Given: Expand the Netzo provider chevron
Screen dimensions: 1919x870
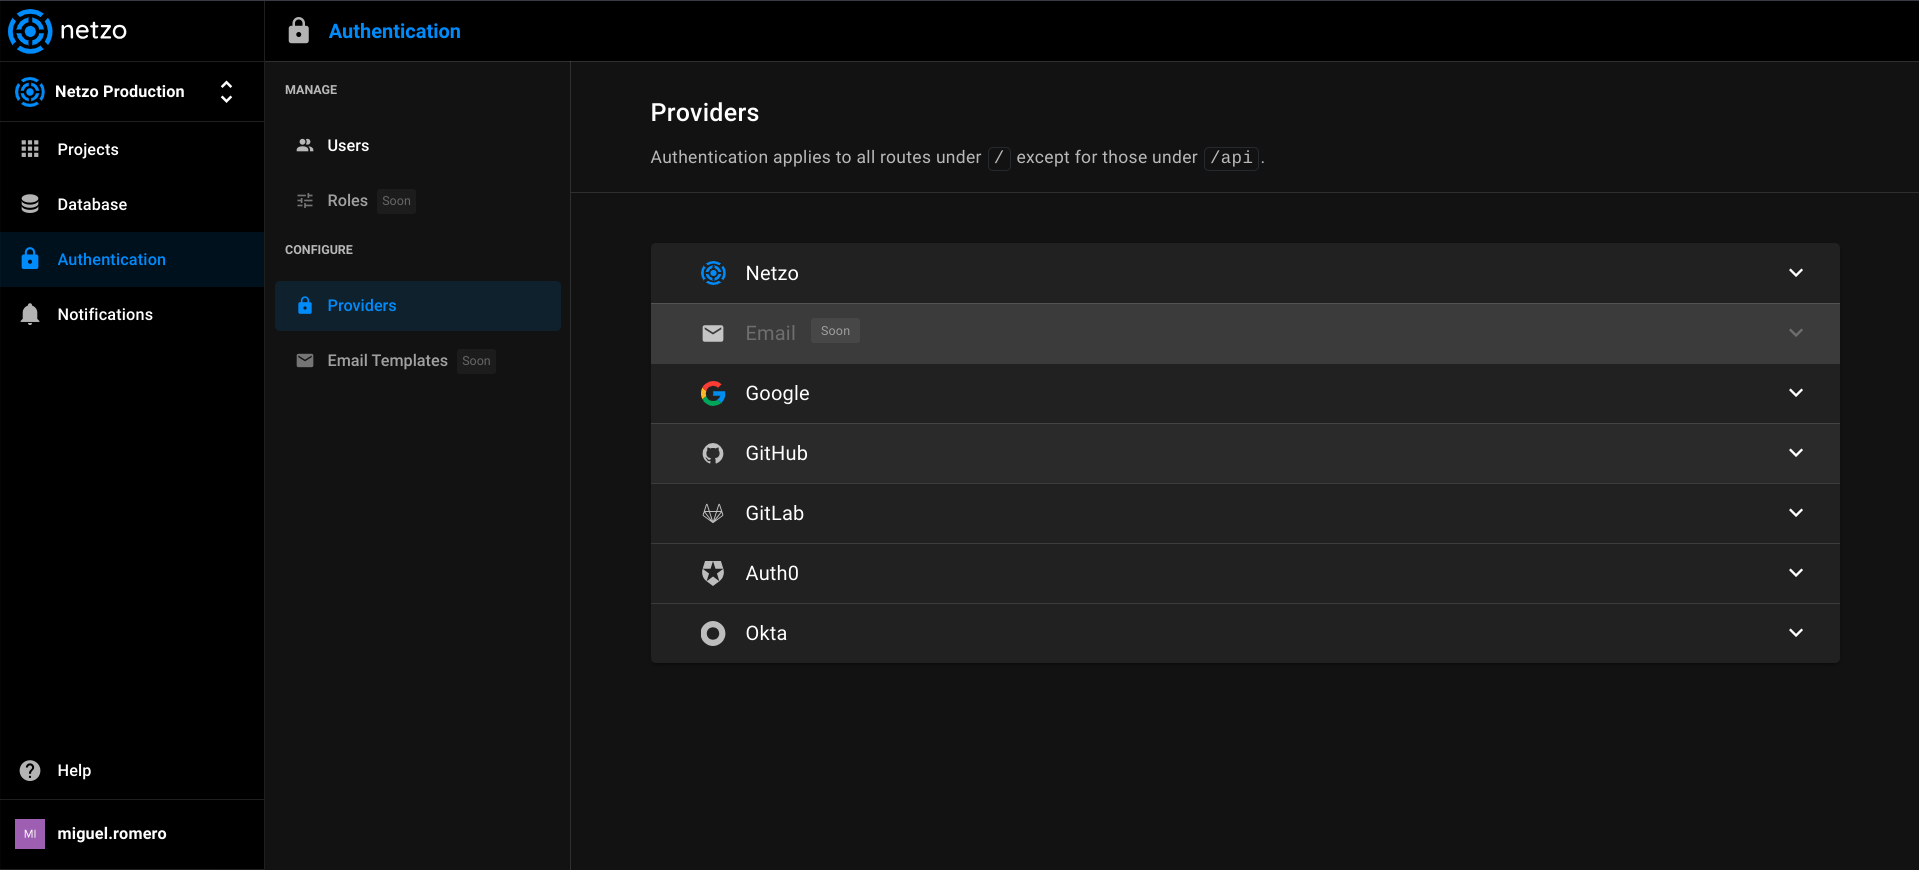Looking at the screenshot, I should point(1796,273).
